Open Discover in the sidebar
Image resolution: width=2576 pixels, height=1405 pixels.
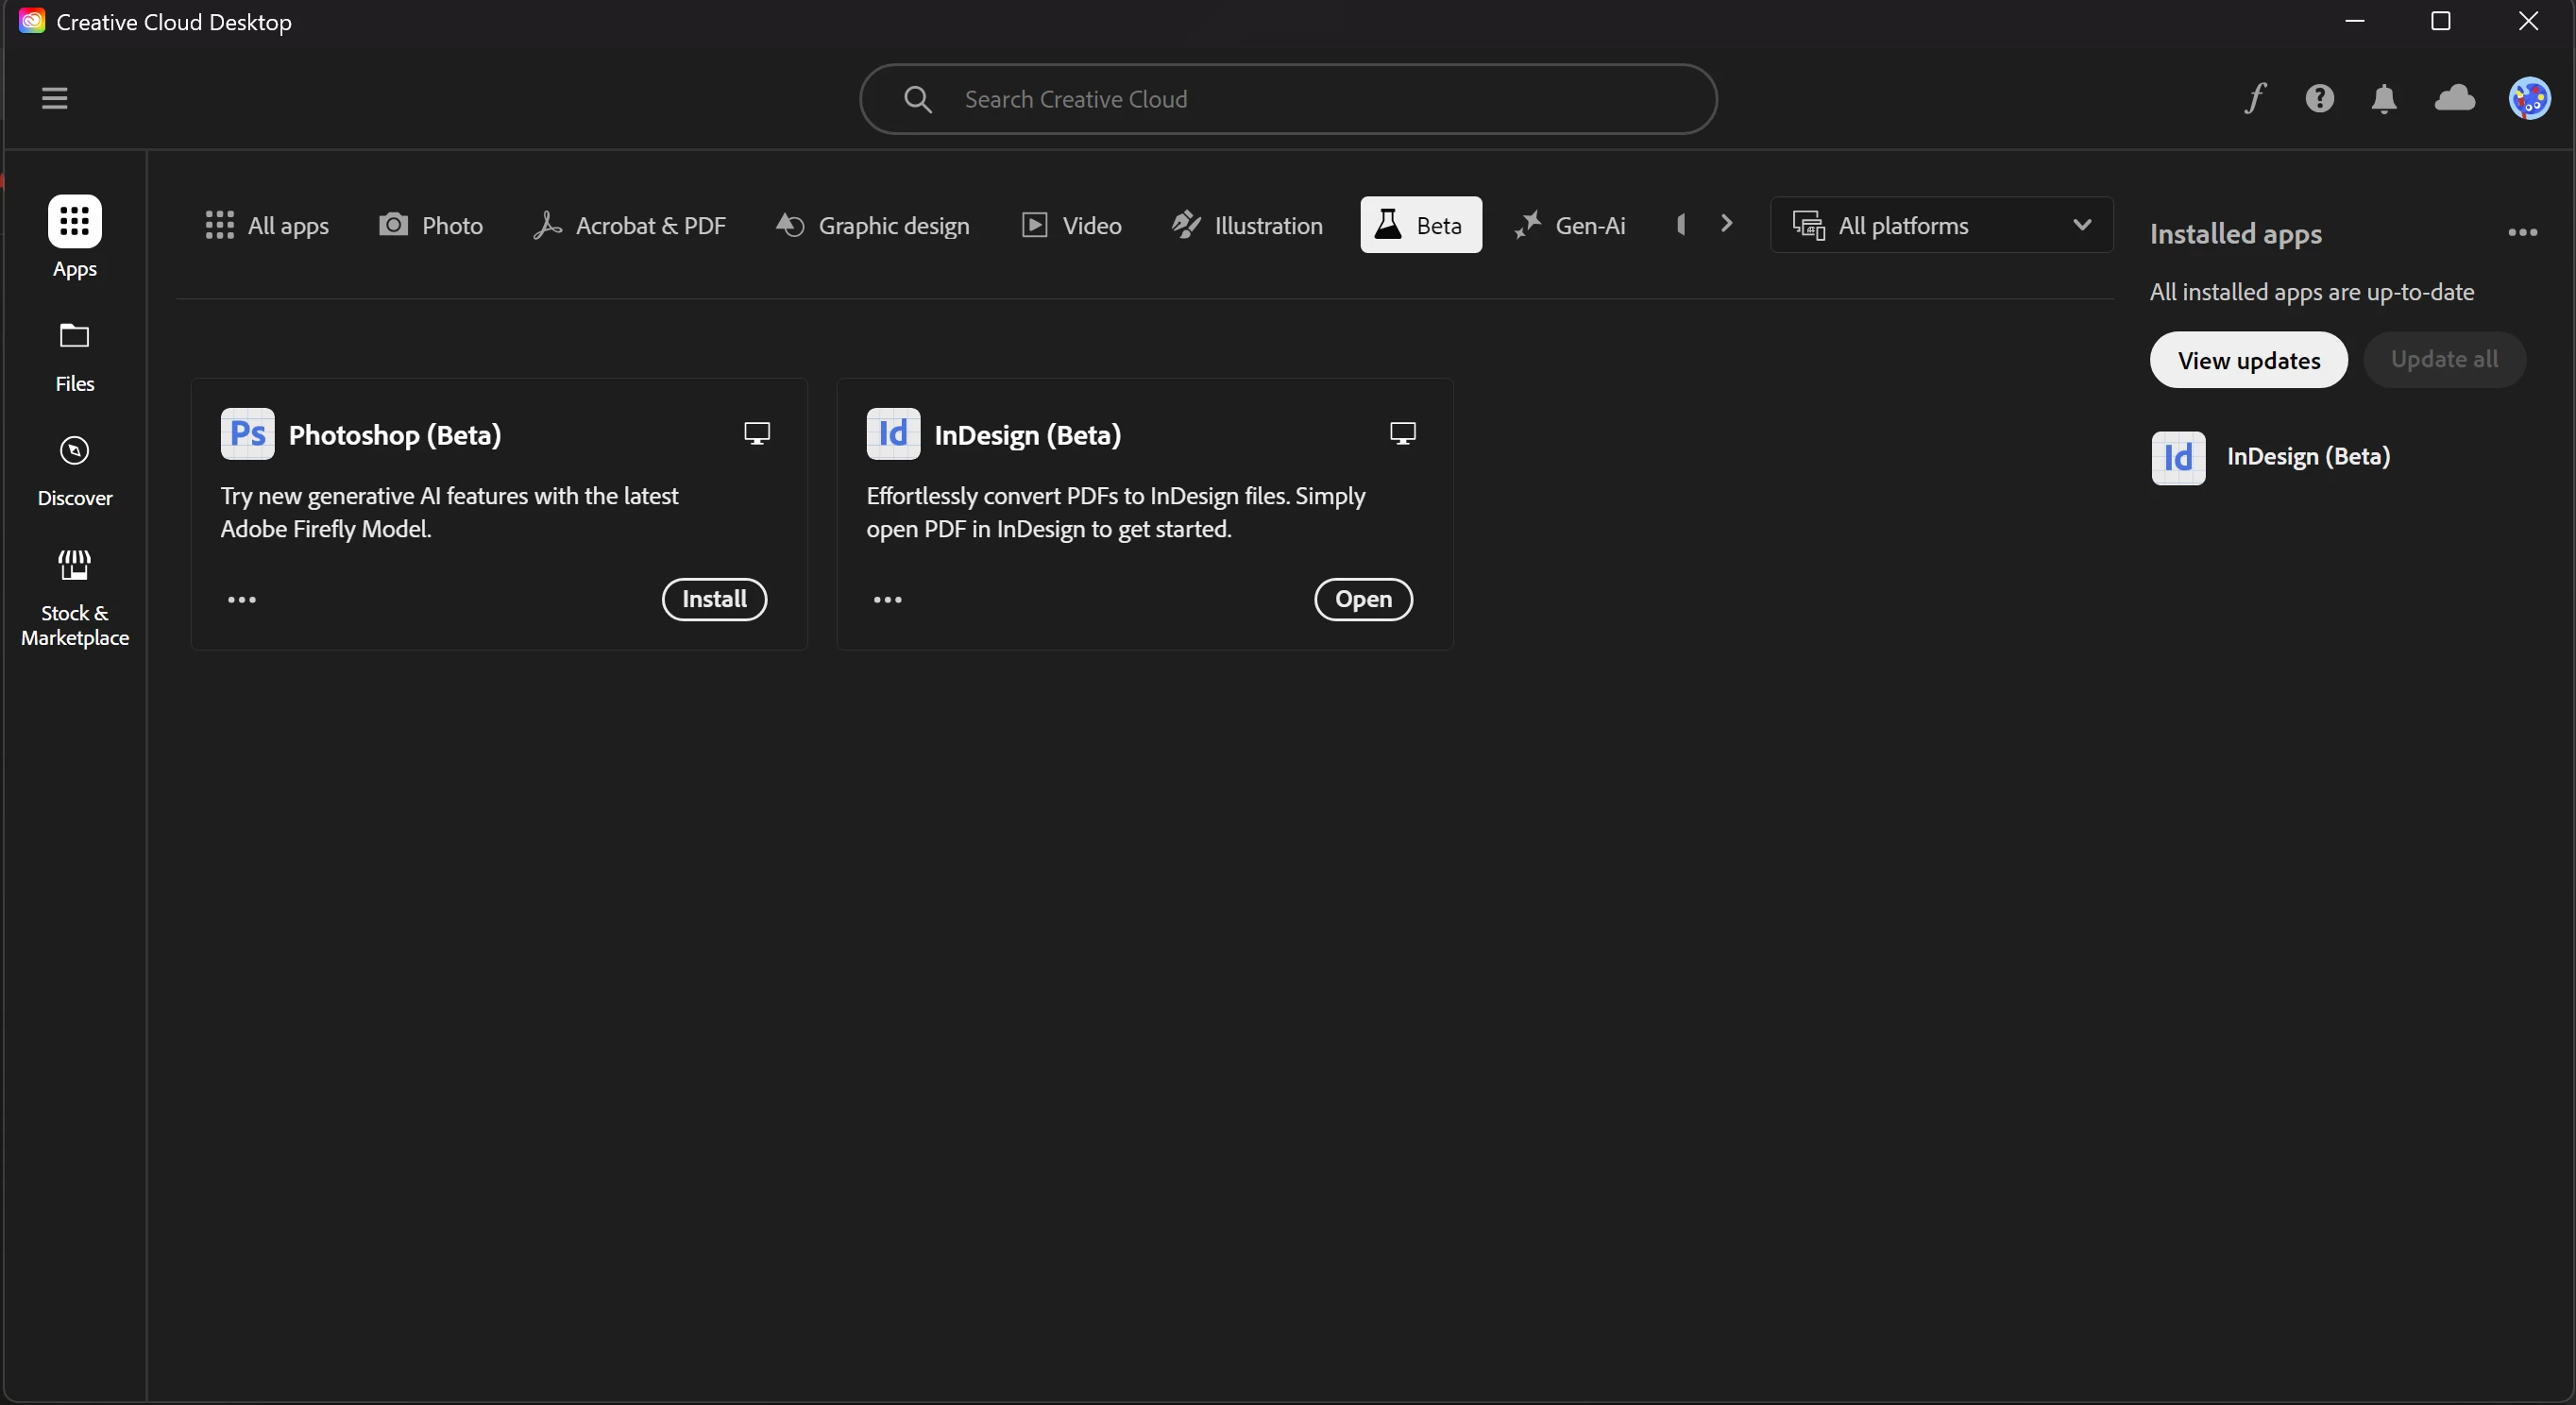[74, 470]
